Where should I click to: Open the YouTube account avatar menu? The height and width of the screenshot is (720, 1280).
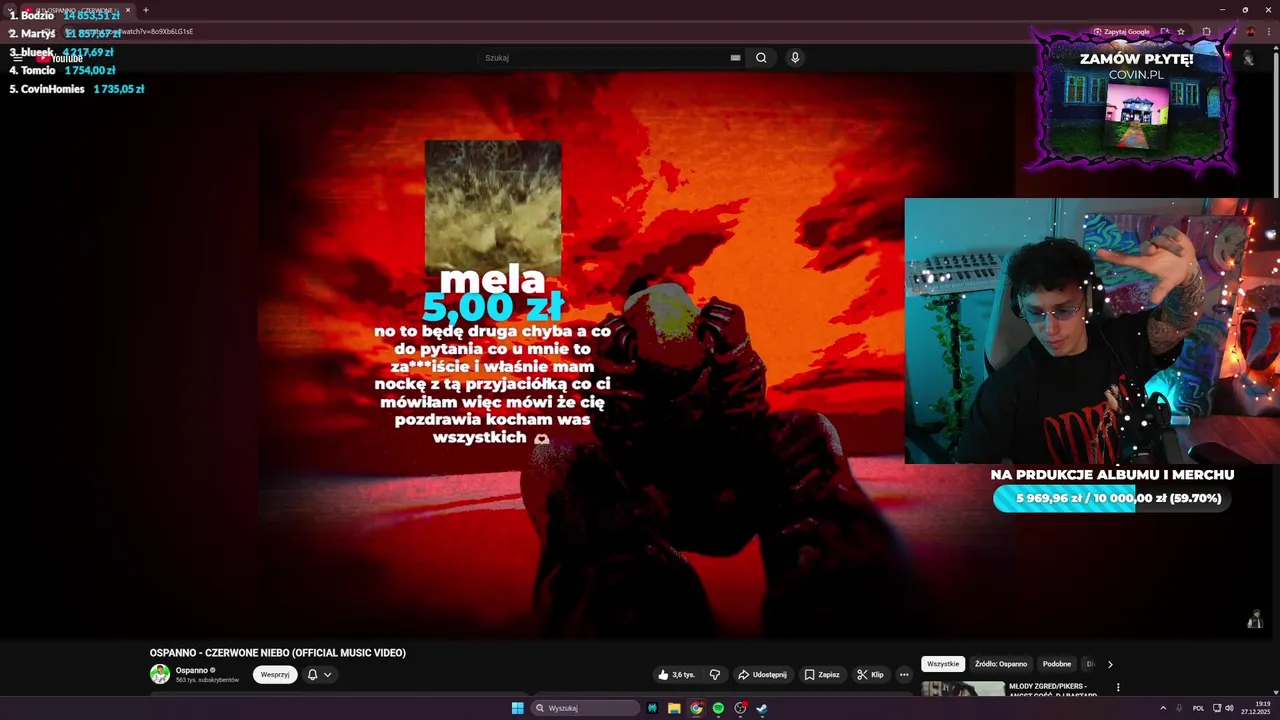(1248, 59)
